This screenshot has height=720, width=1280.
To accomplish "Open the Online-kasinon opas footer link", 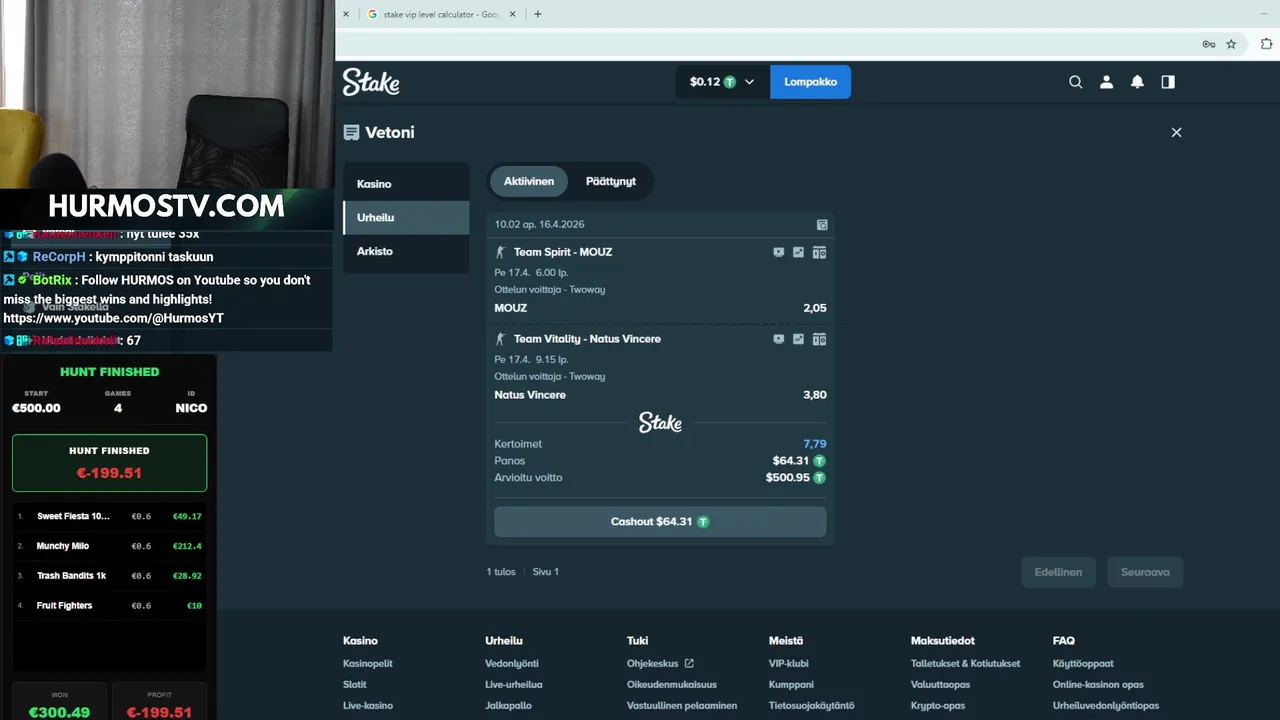I will click(x=1098, y=684).
